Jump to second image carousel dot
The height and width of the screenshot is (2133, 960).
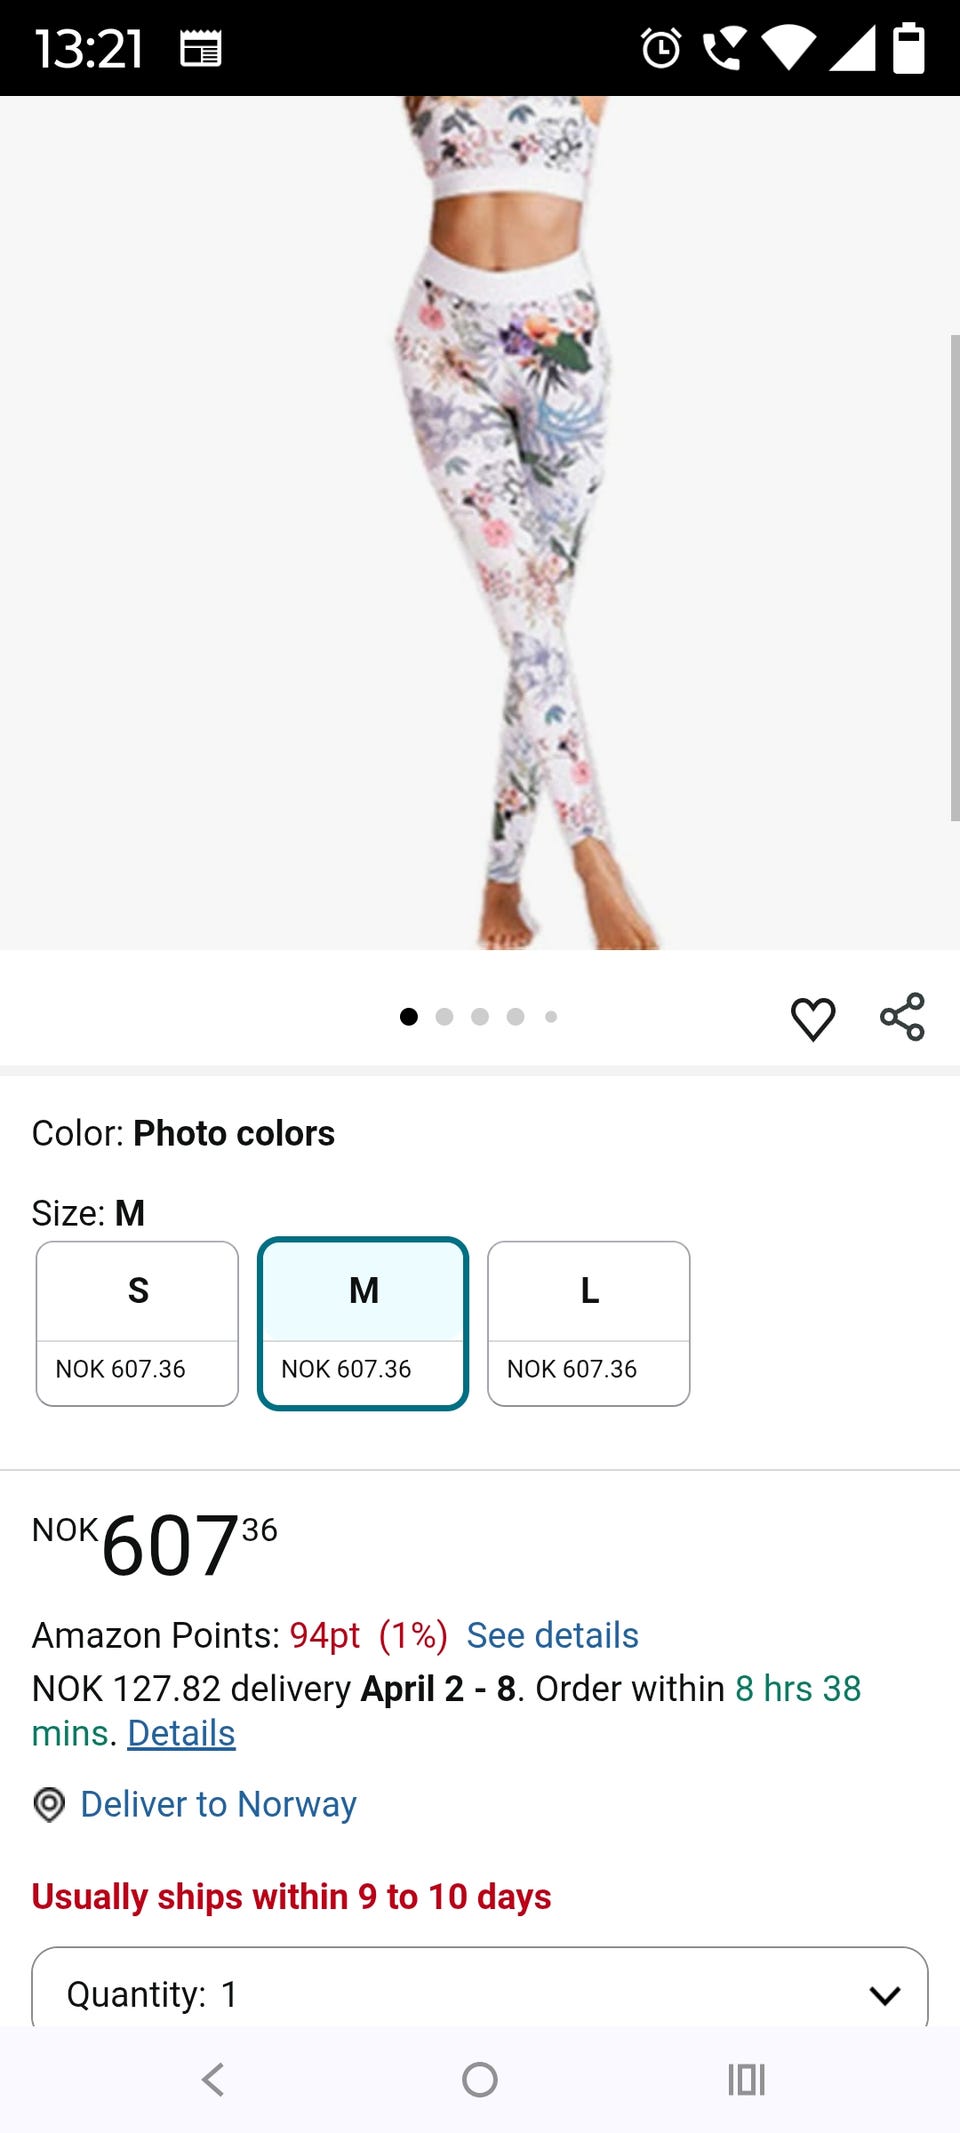pos(444,1017)
